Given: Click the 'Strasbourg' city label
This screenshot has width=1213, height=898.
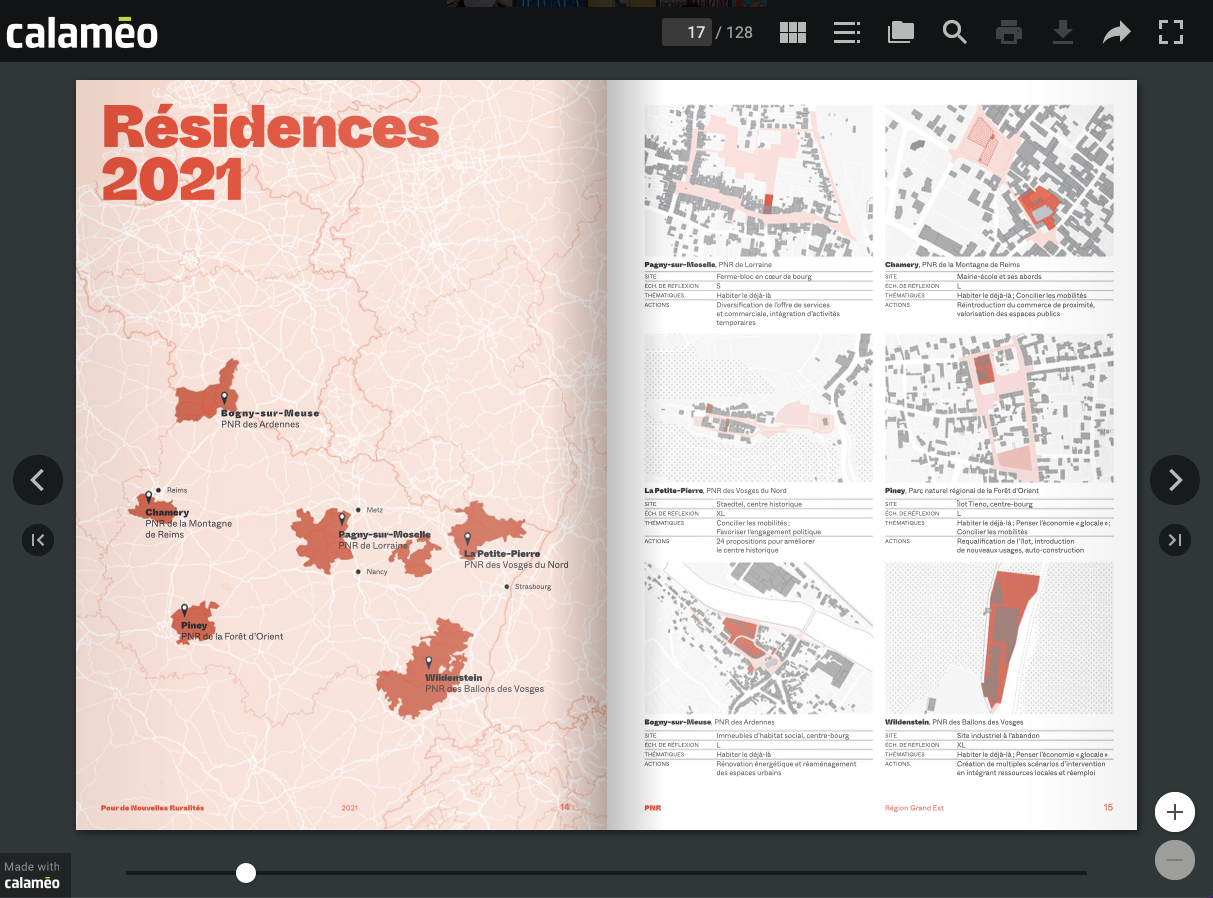Looking at the screenshot, I should [x=533, y=587].
